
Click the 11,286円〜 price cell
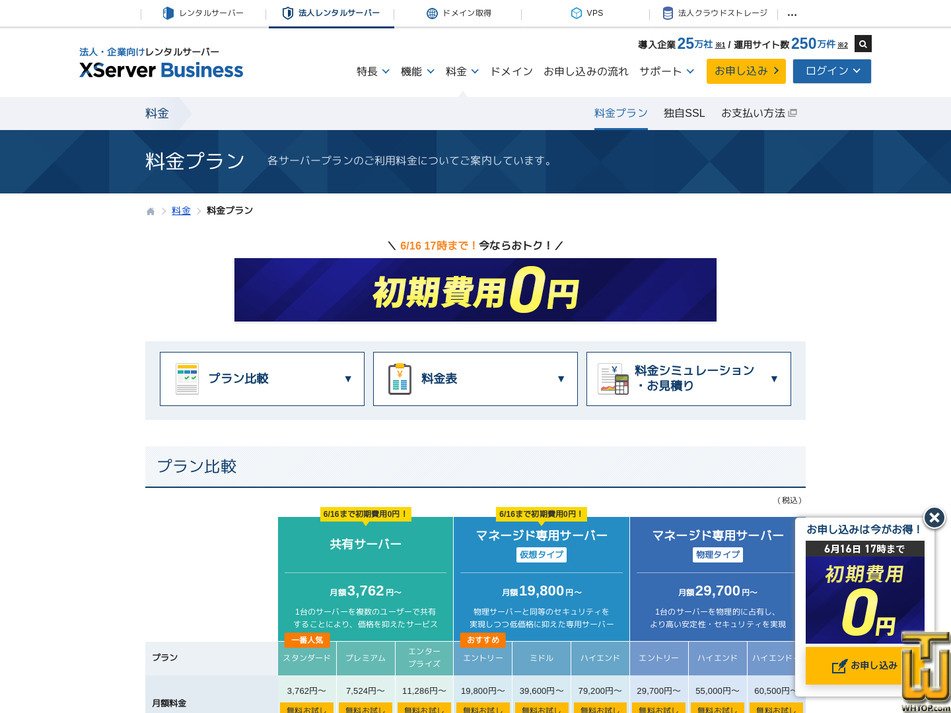coord(424,691)
